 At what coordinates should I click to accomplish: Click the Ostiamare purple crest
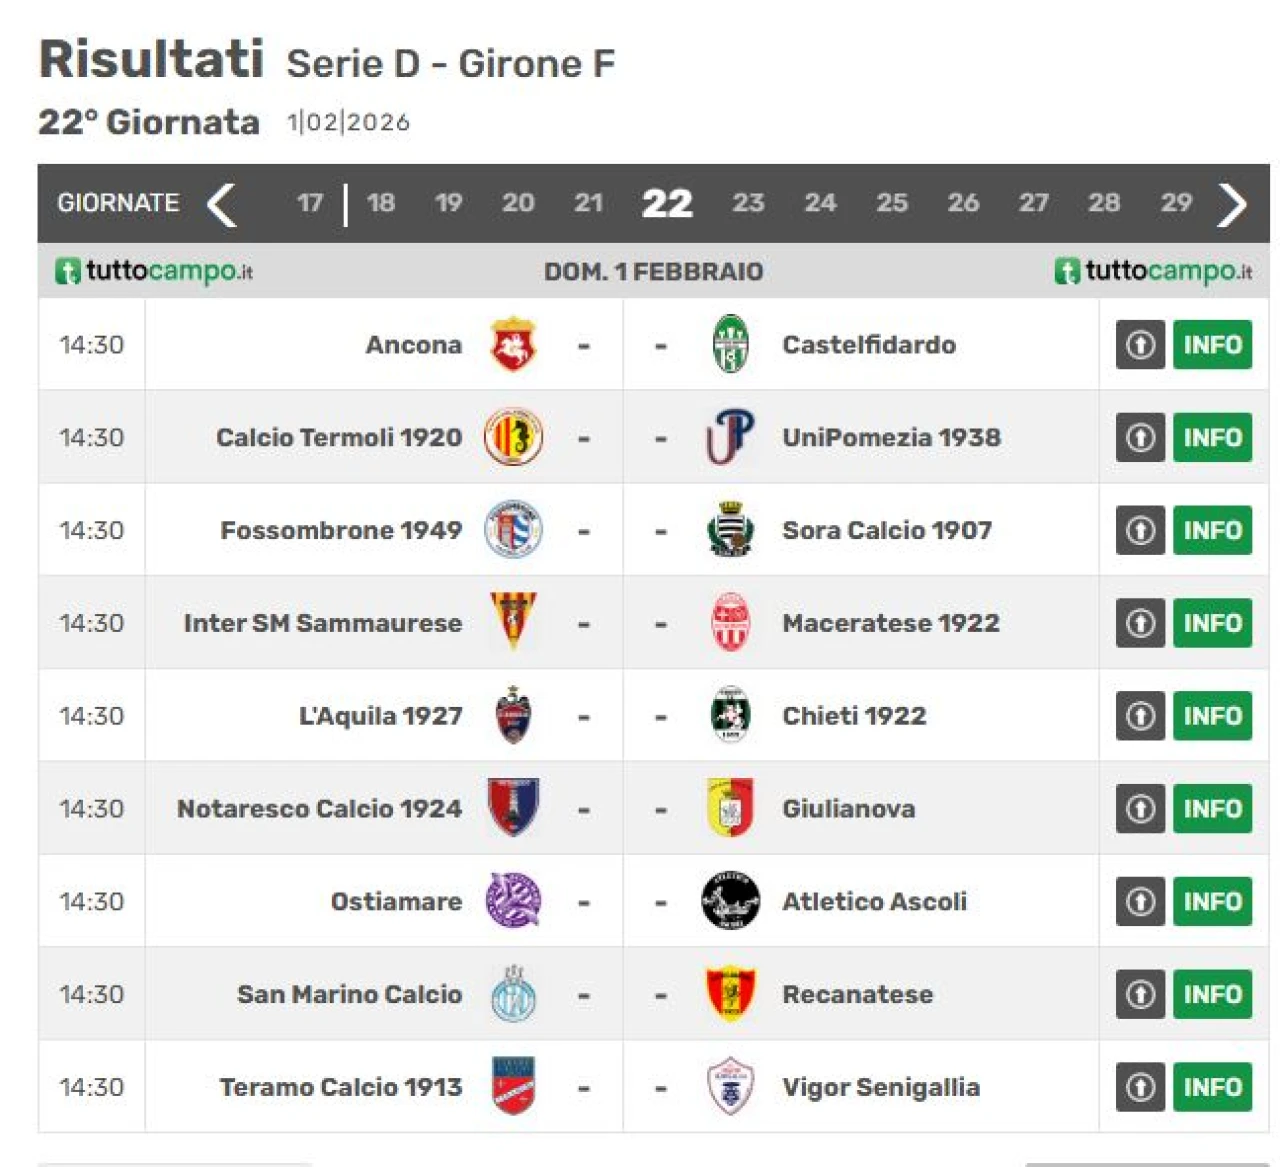coord(513,901)
